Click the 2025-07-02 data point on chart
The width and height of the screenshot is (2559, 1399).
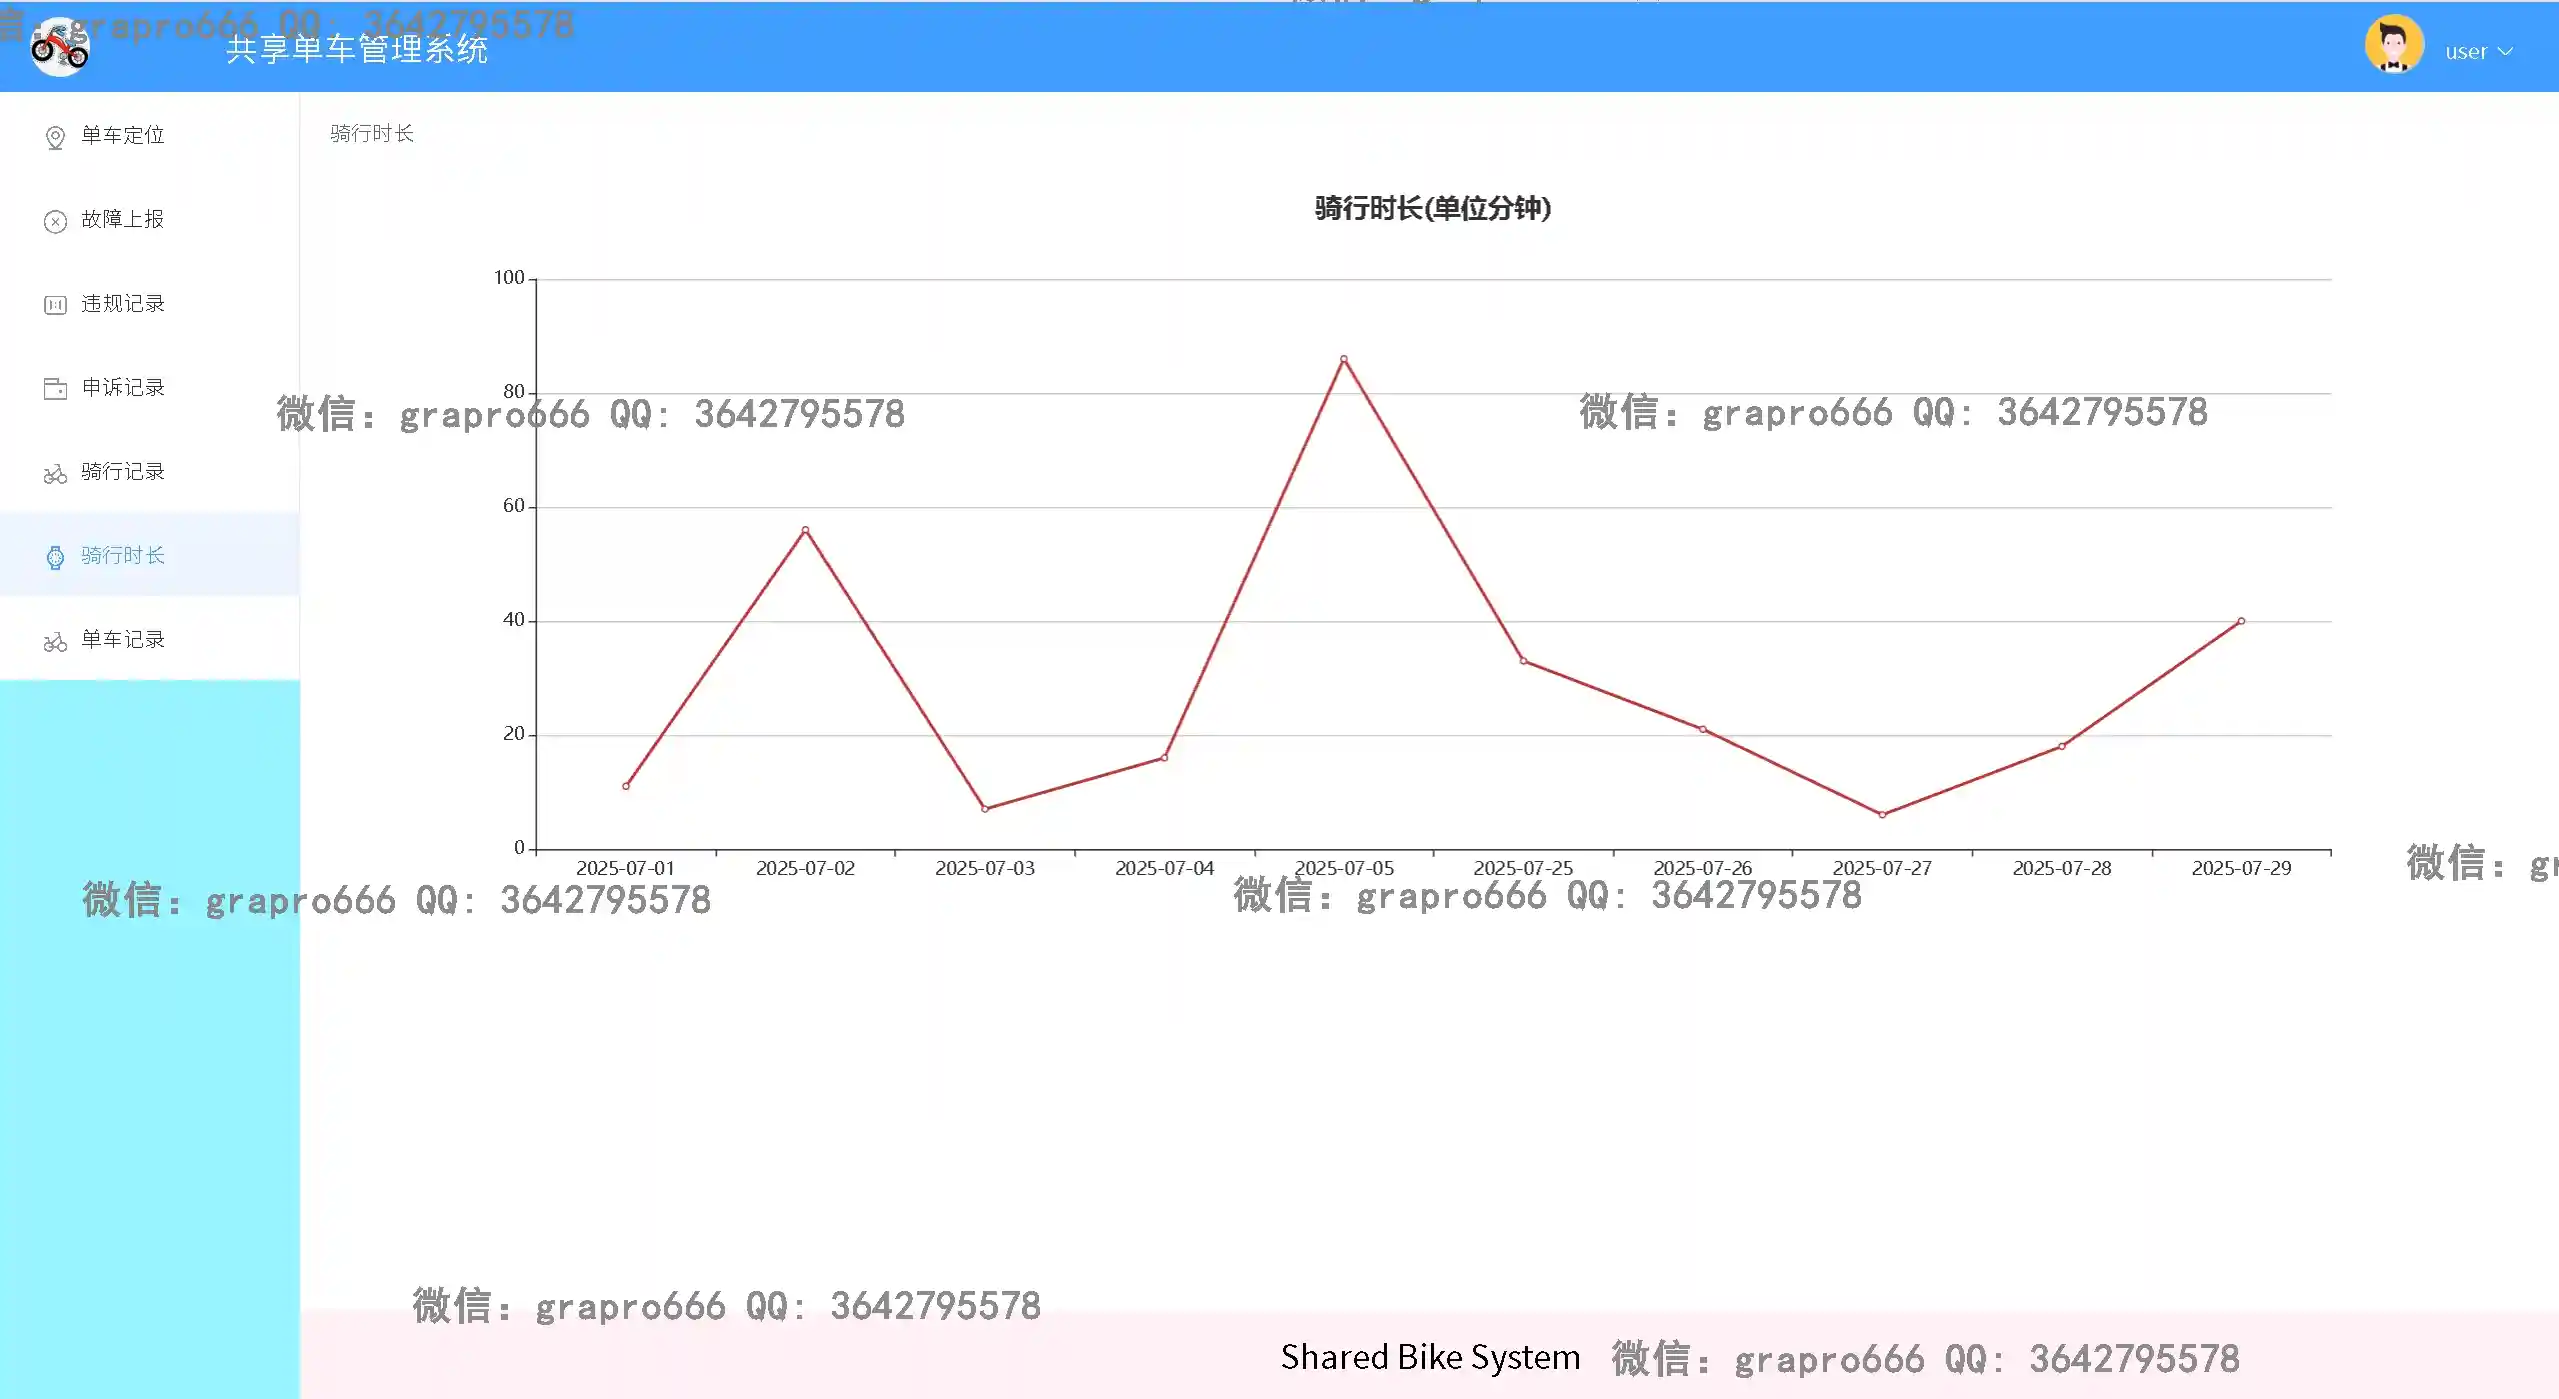(805, 530)
